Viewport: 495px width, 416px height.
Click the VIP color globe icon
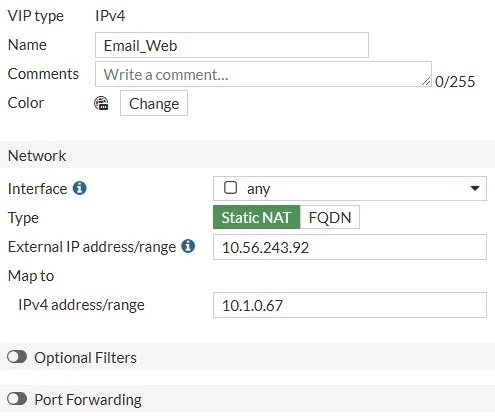[101, 103]
